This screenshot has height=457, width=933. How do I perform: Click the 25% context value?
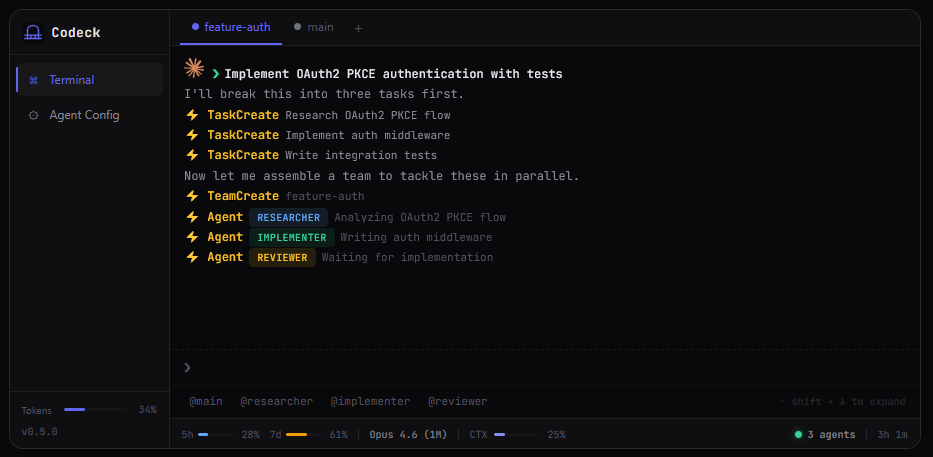click(x=556, y=434)
